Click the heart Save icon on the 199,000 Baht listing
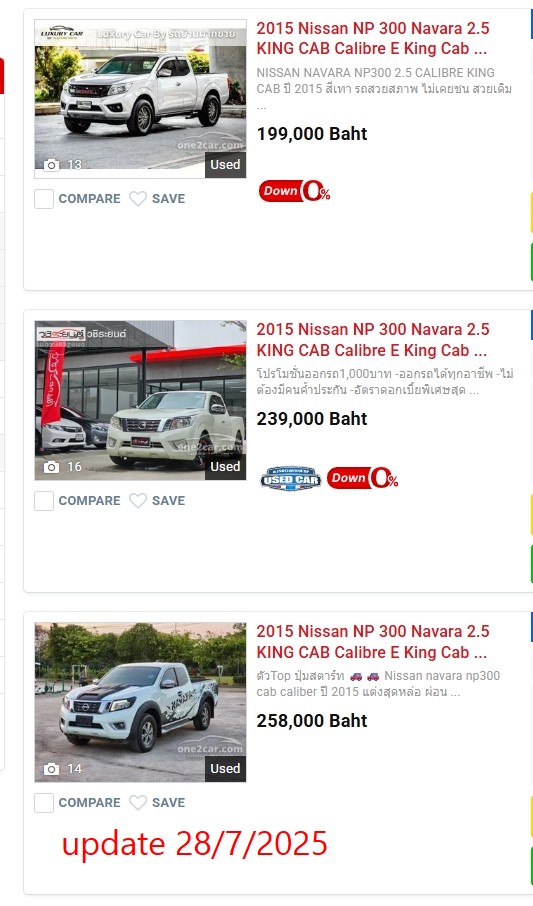This screenshot has width=533, height=906. point(138,199)
